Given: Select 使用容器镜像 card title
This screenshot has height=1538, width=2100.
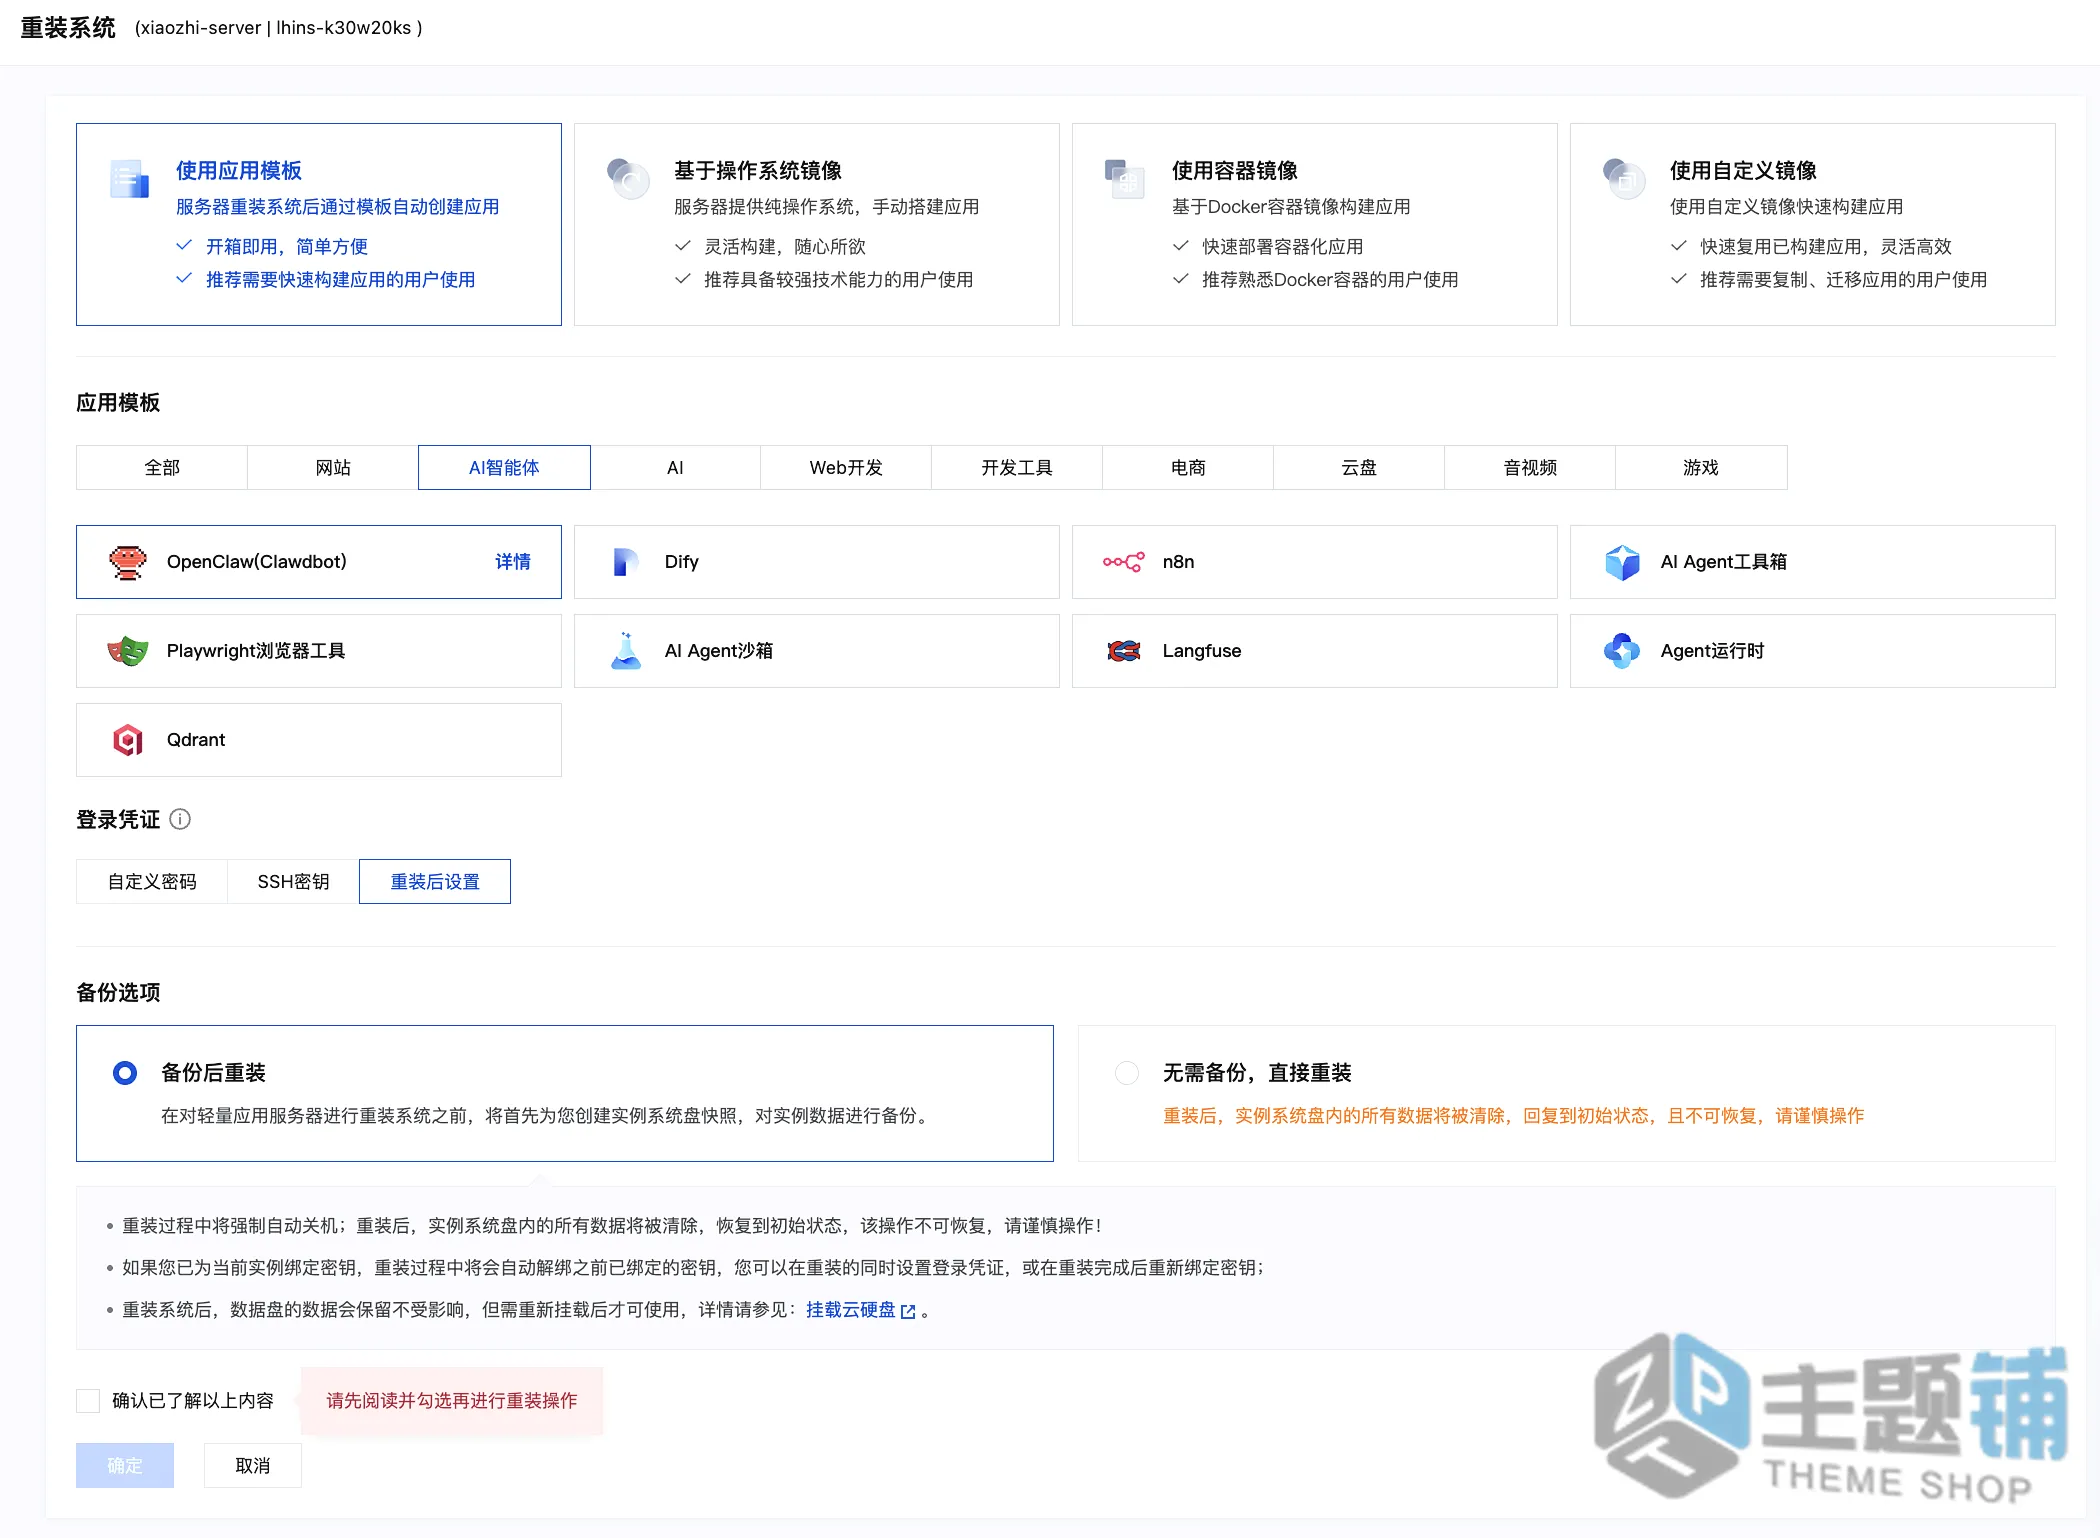Looking at the screenshot, I should (1235, 171).
